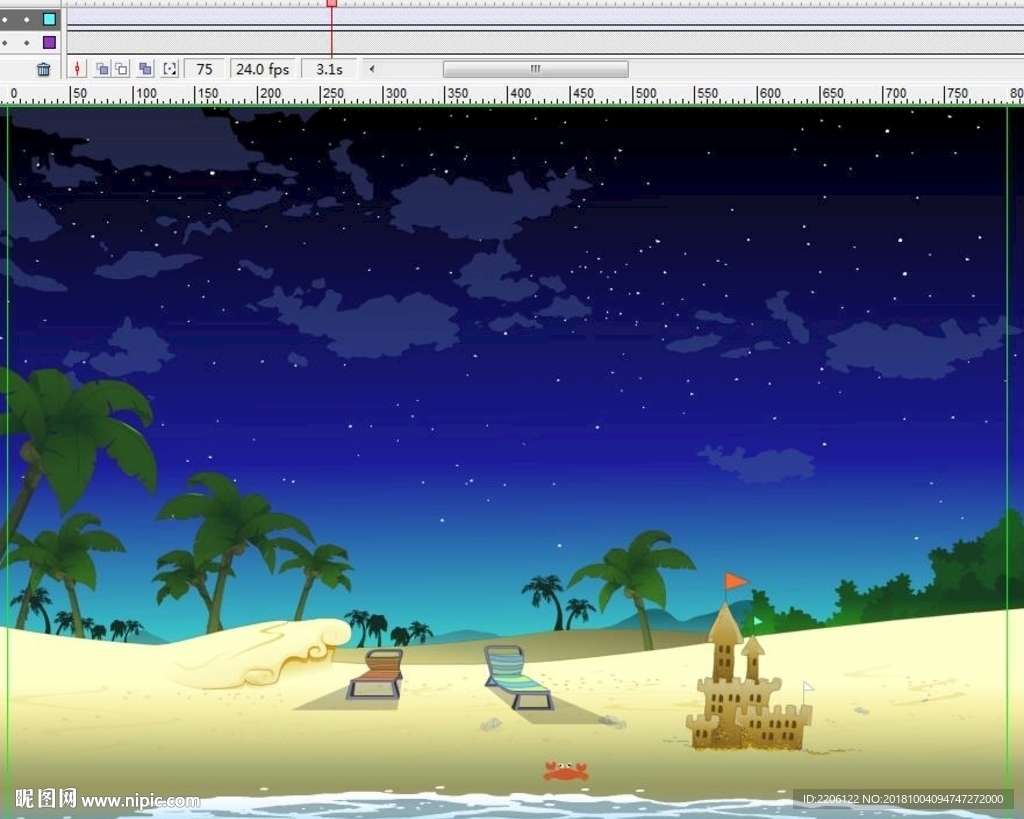
Task: Click the red playhead marker on the timeline
Action: click(332, 3)
